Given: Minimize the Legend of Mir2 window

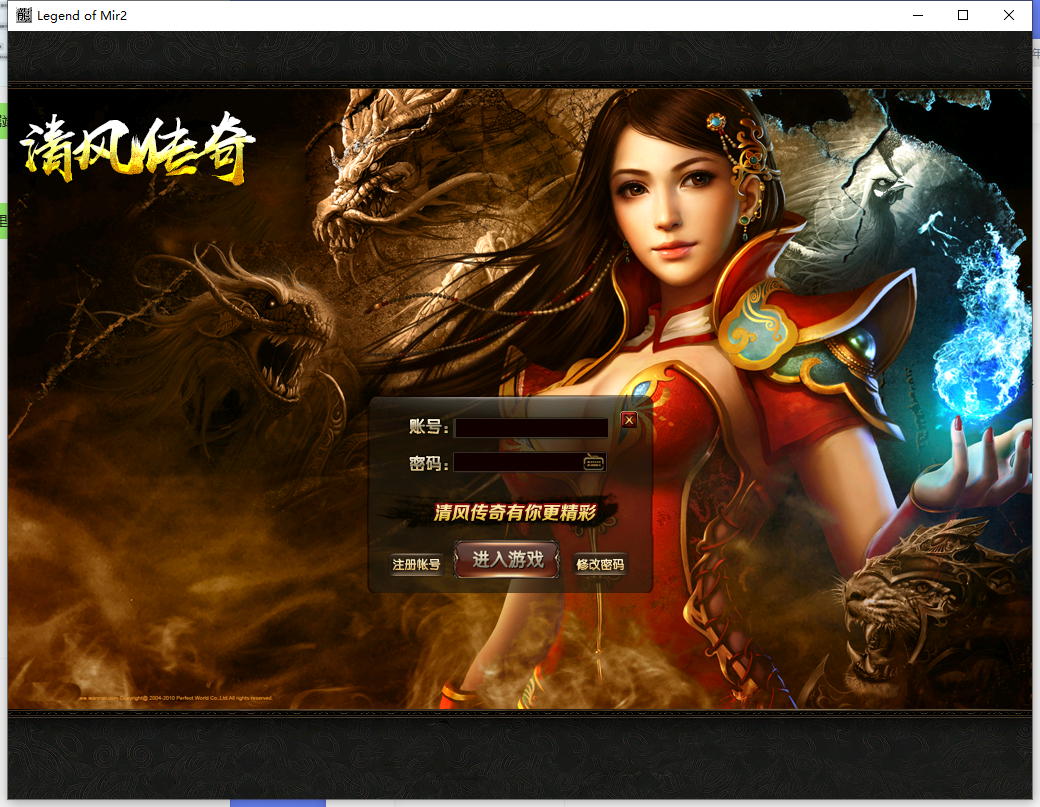Looking at the screenshot, I should tap(918, 15).
